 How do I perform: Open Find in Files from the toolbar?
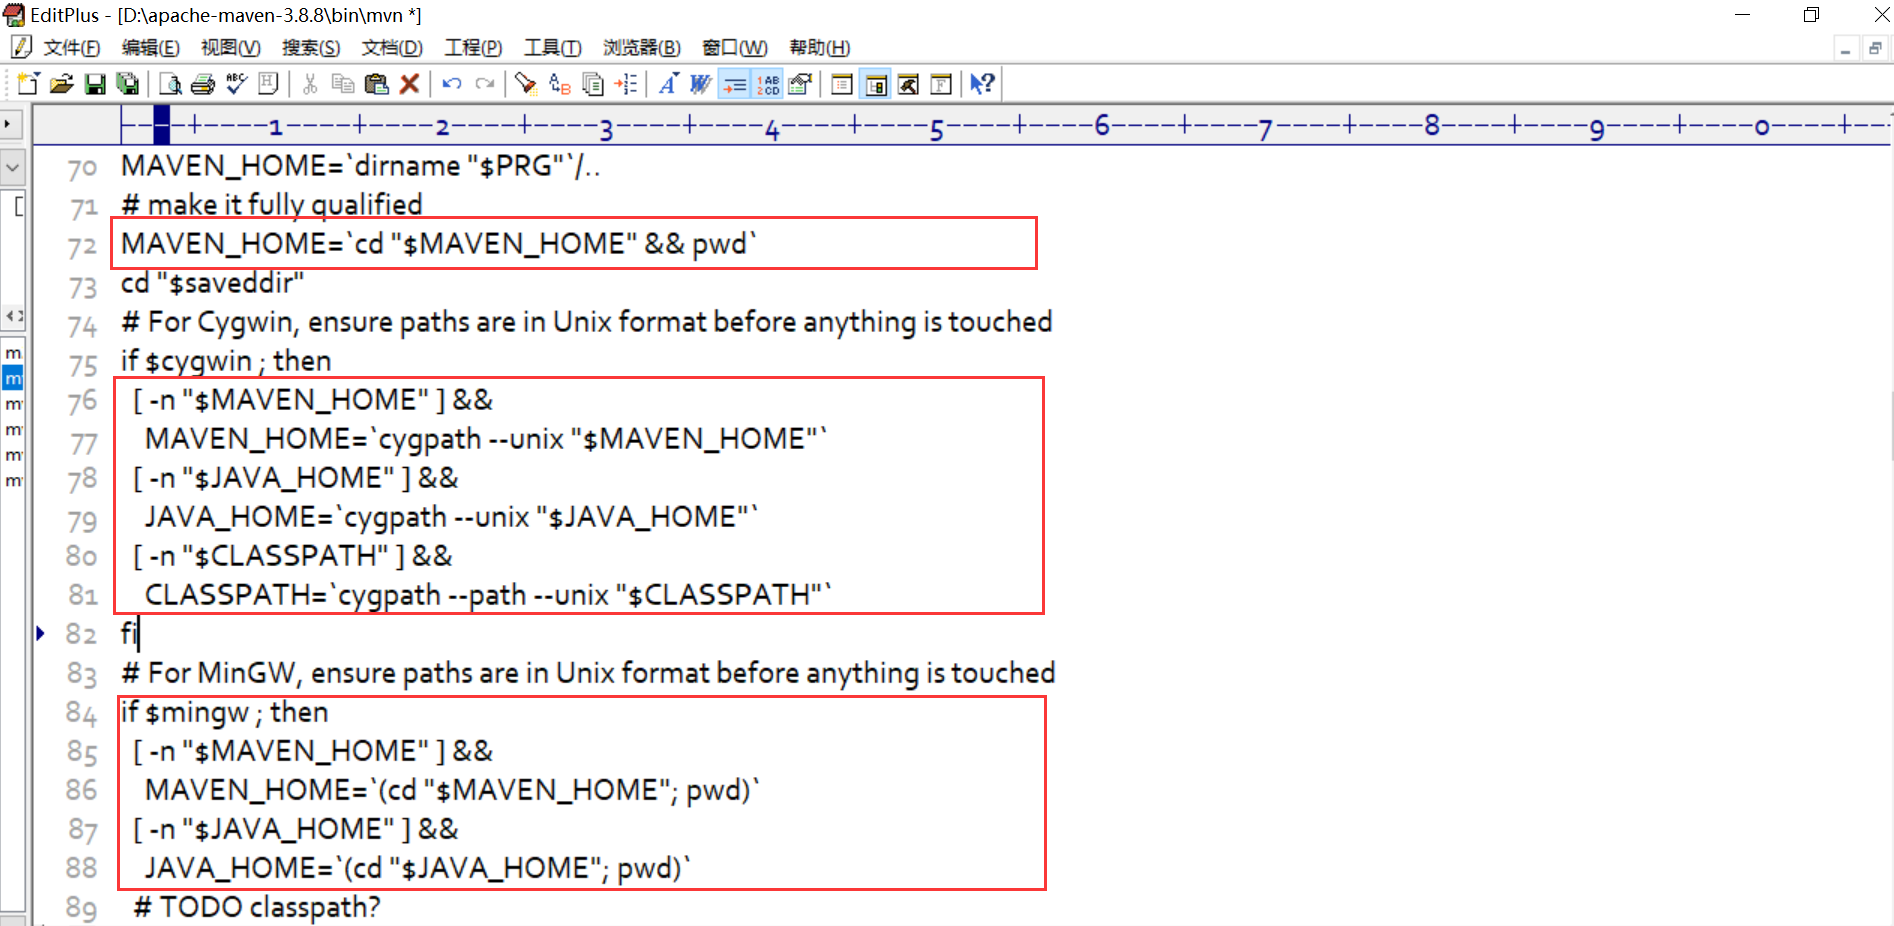(x=593, y=84)
